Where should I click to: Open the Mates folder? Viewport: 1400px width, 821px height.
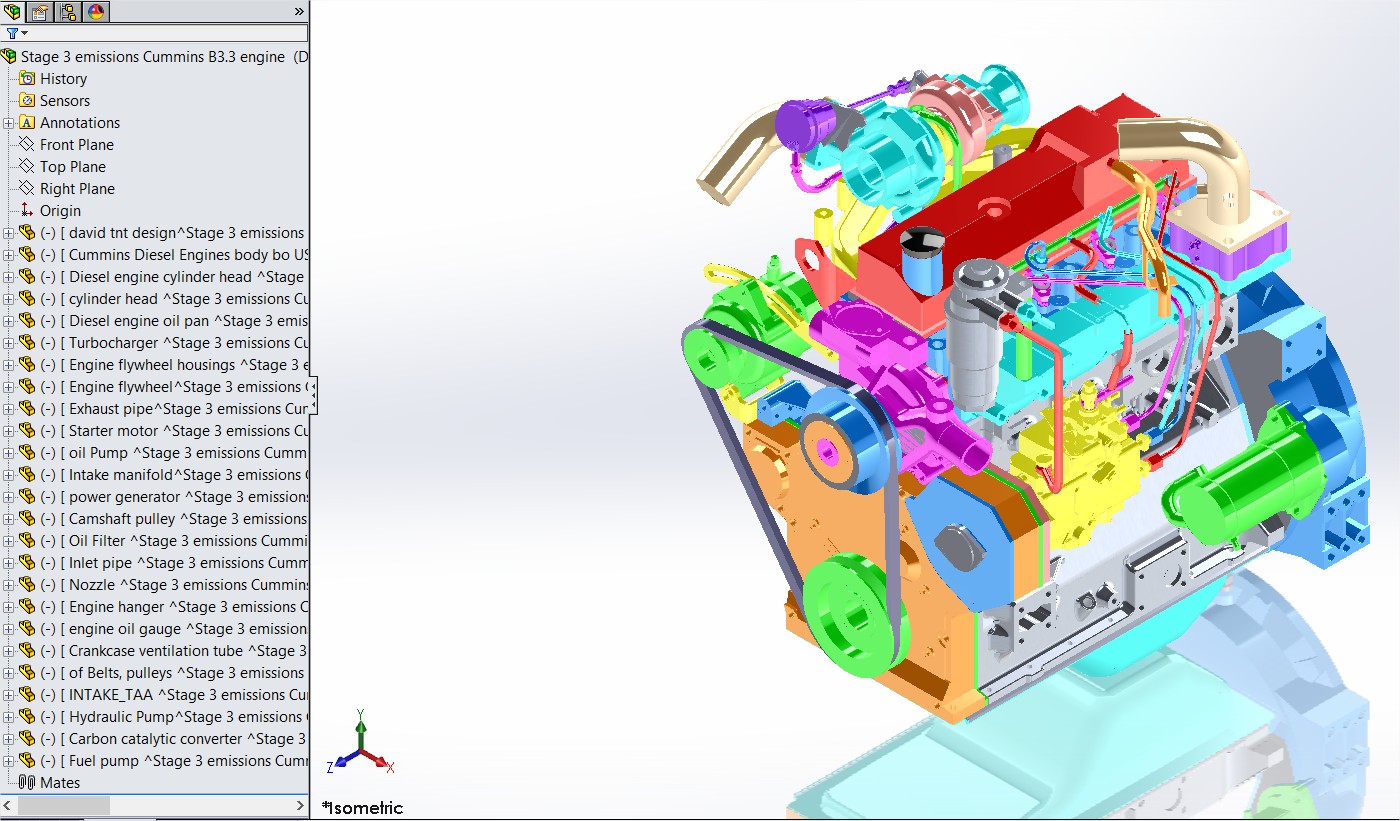point(59,783)
